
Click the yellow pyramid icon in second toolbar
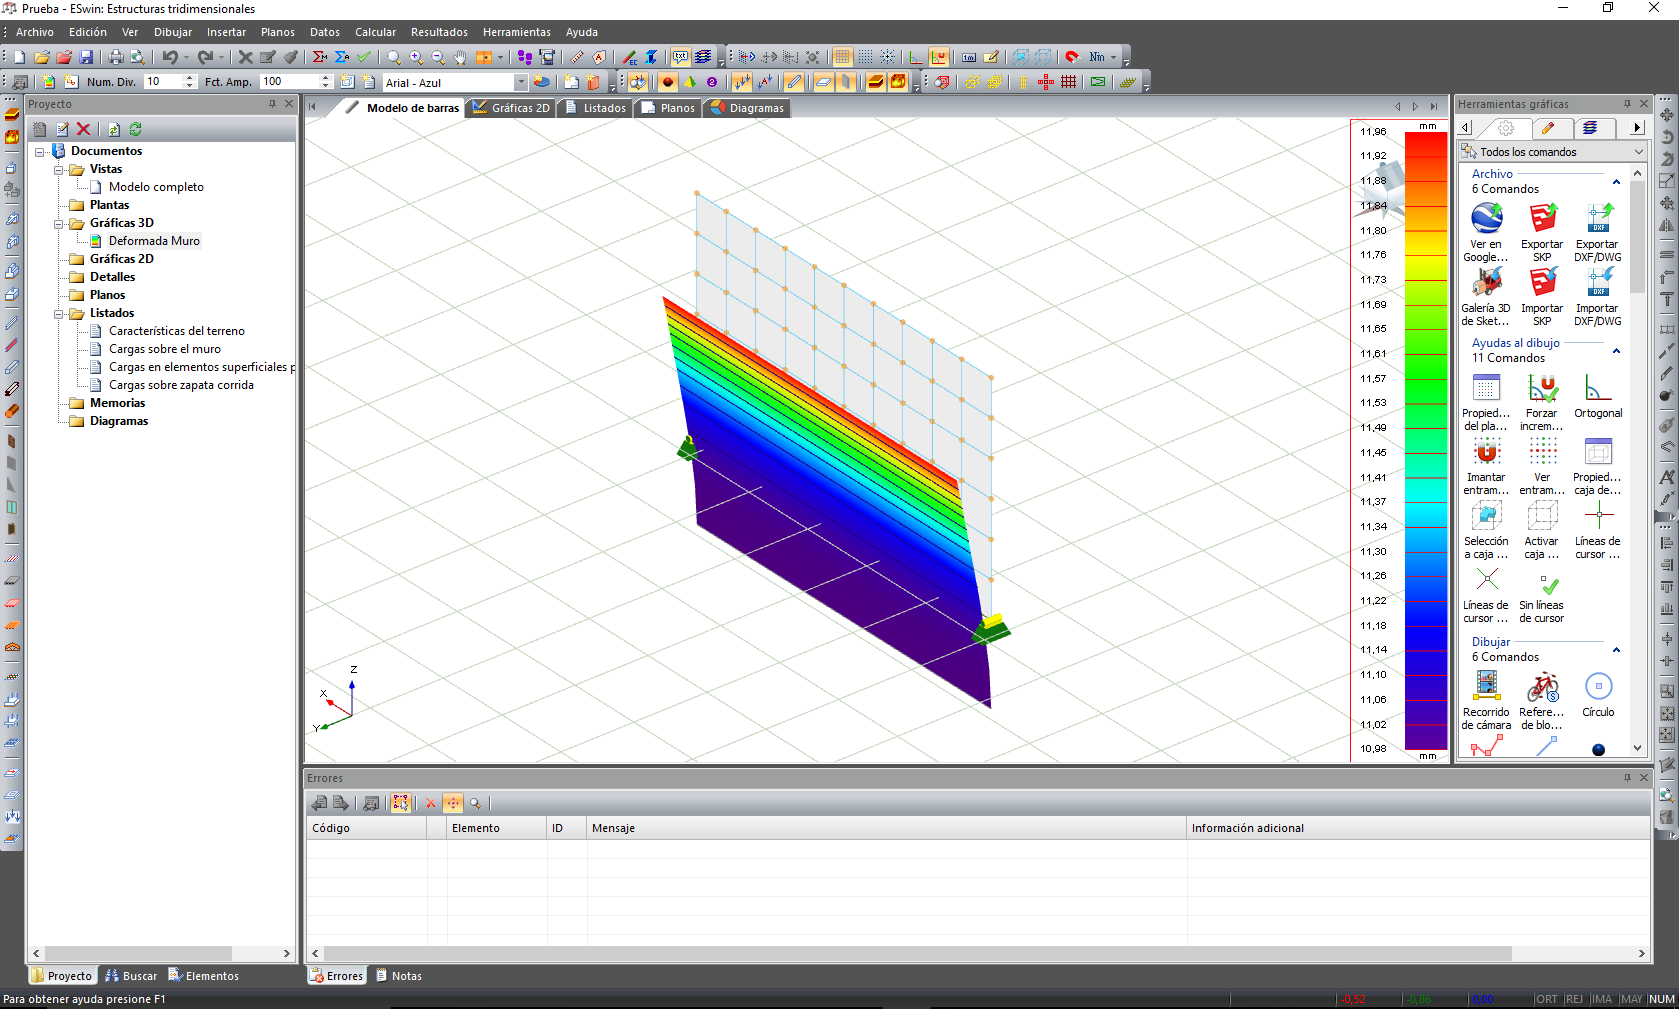(x=690, y=82)
